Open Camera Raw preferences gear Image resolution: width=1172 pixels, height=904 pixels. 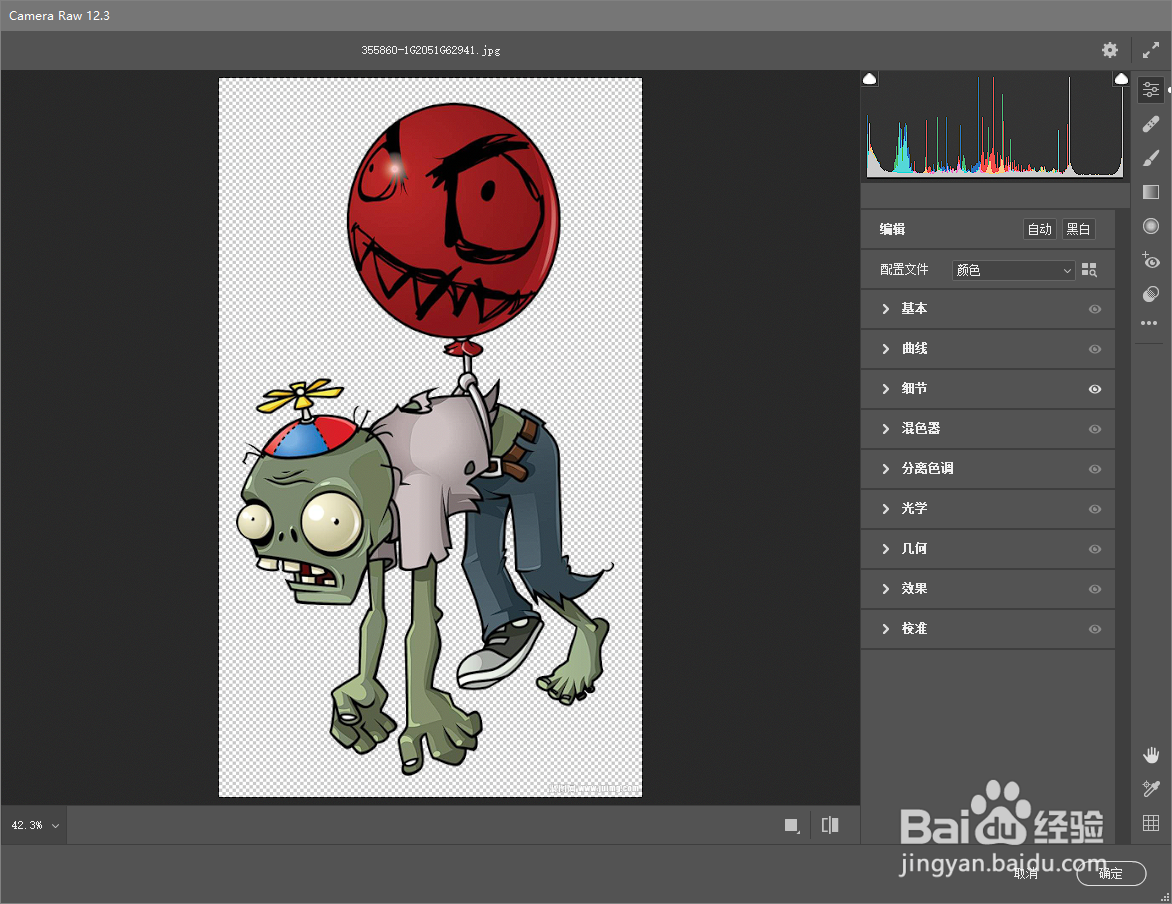tap(1110, 50)
